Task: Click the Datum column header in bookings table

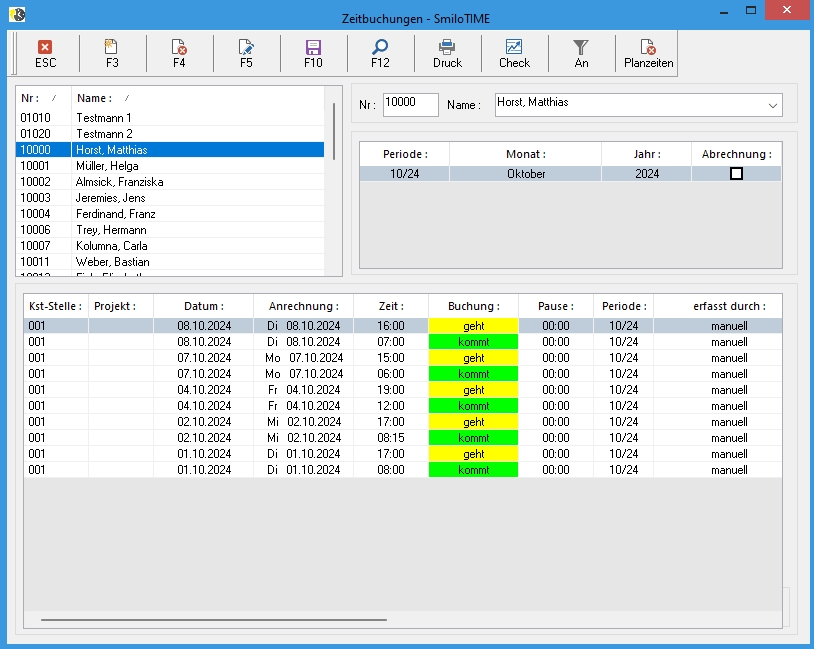Action: point(203,306)
